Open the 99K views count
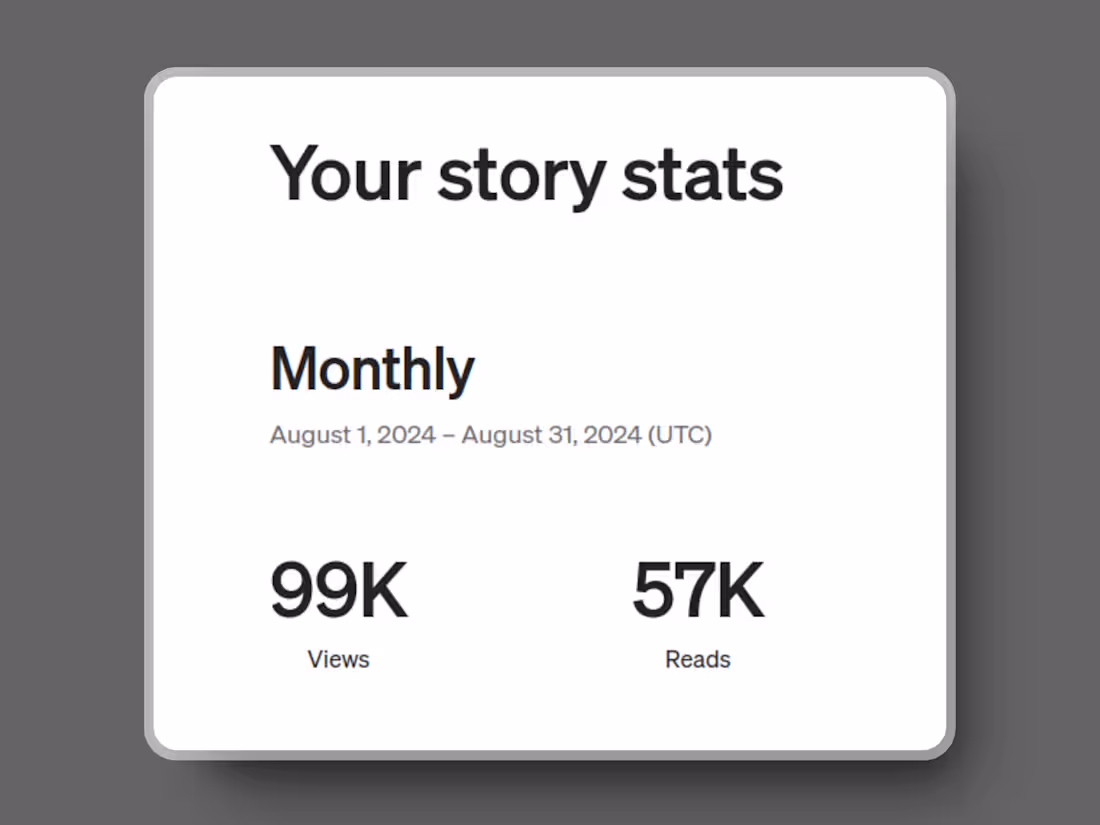Screen dimensions: 1100x825 click(339, 592)
